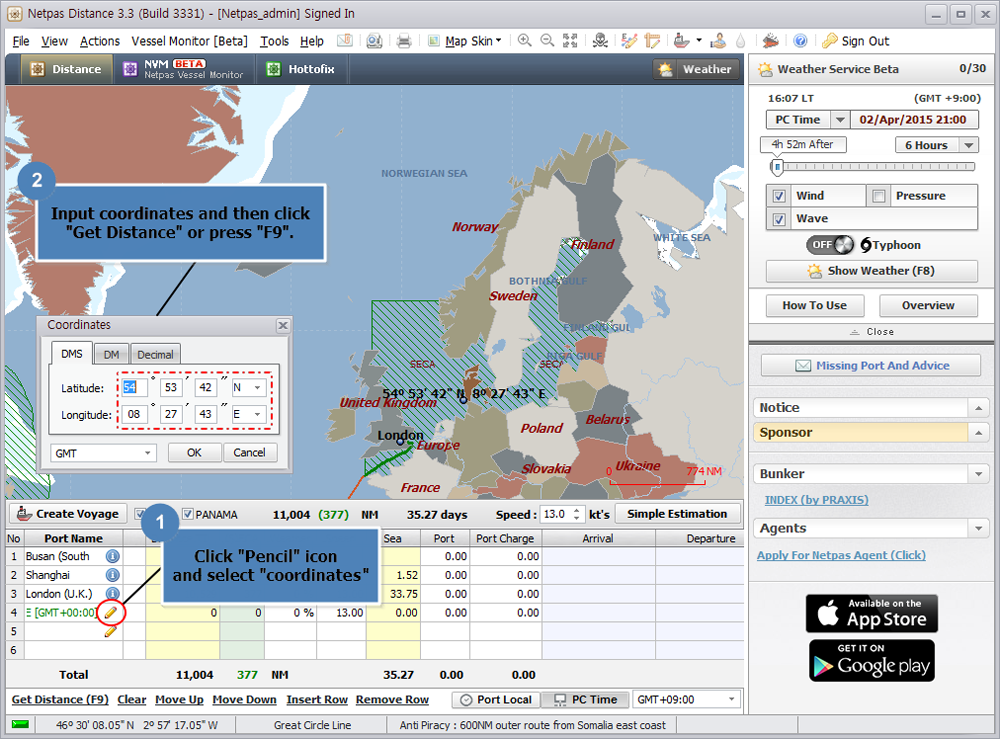Click the screen capture toolbar icon
The image size is (1000, 739).
(x=374, y=41)
